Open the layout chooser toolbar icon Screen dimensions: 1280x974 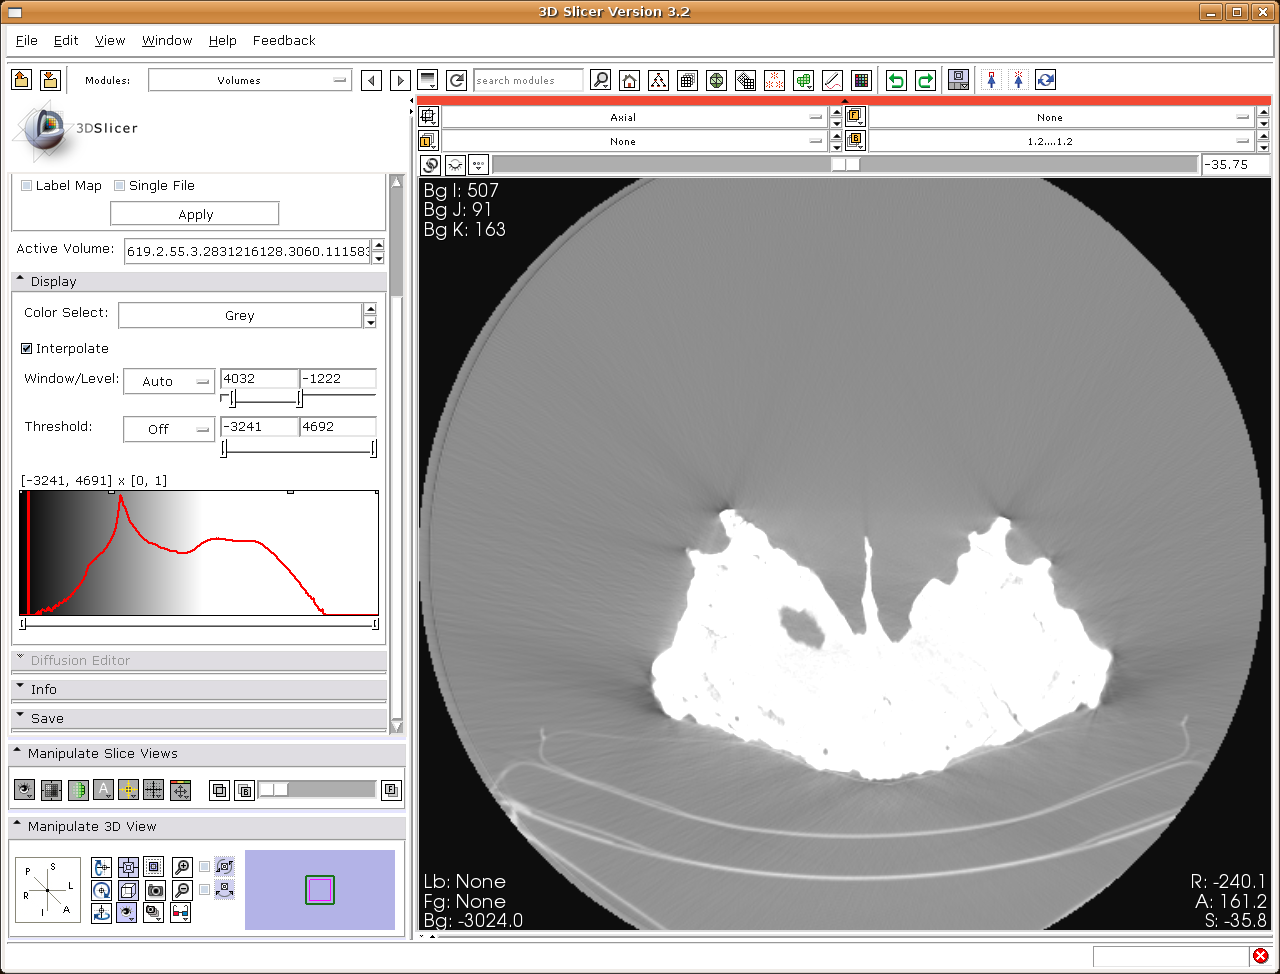click(x=958, y=80)
